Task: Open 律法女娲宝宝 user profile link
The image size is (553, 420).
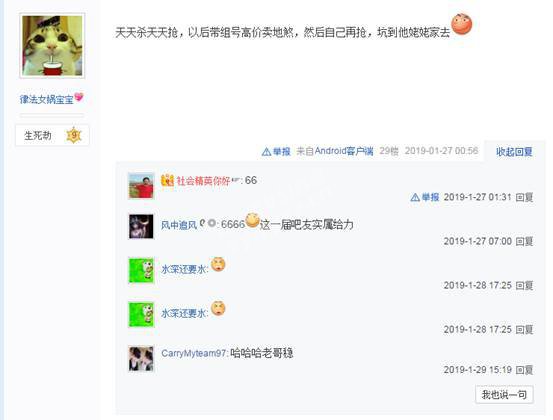Action: (x=46, y=99)
